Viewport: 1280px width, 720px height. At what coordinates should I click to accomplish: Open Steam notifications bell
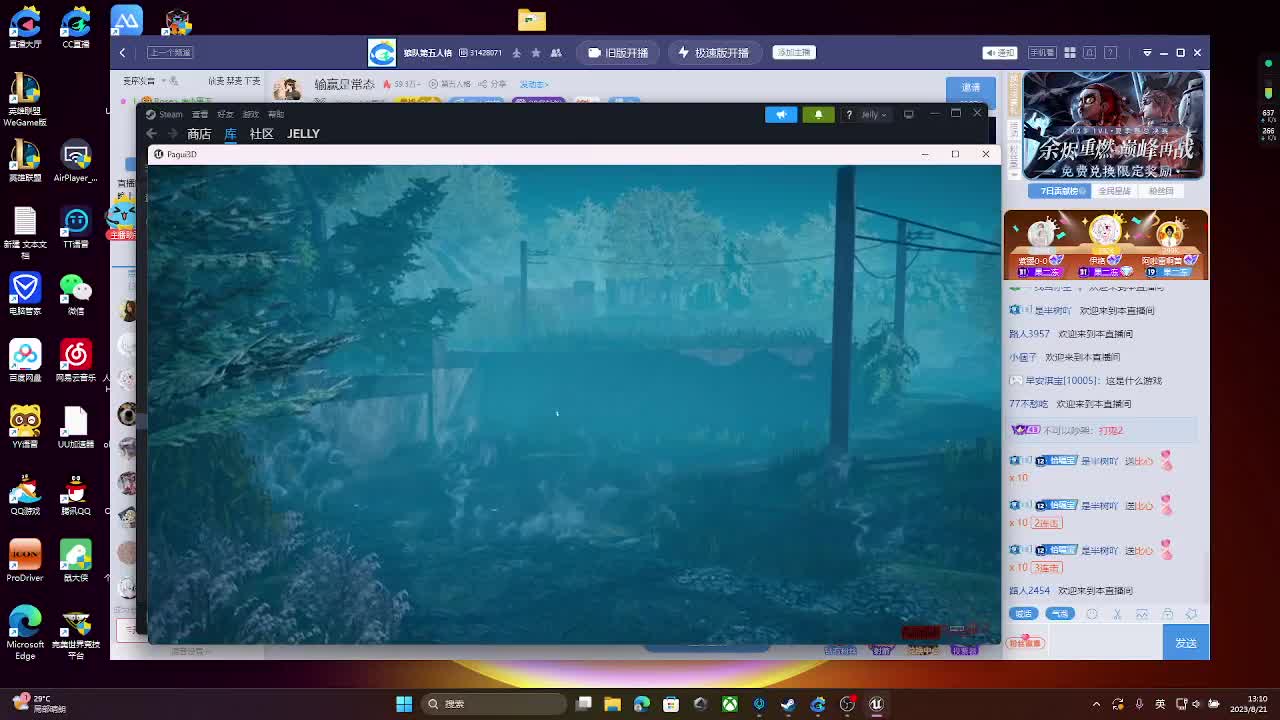pos(818,114)
